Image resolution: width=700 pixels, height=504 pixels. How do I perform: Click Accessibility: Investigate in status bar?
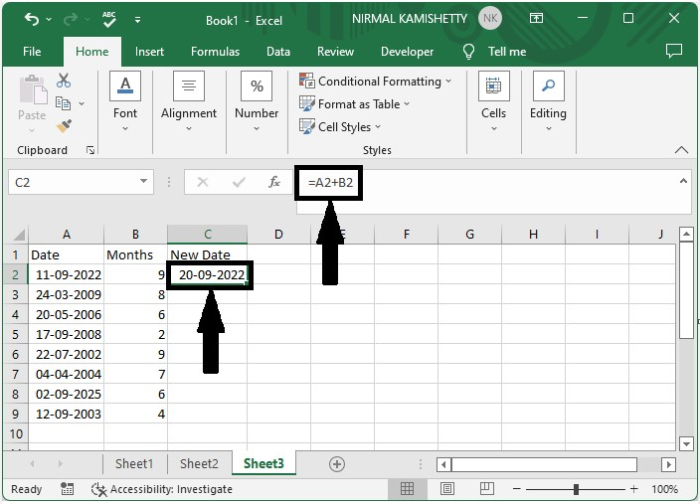tap(162, 489)
